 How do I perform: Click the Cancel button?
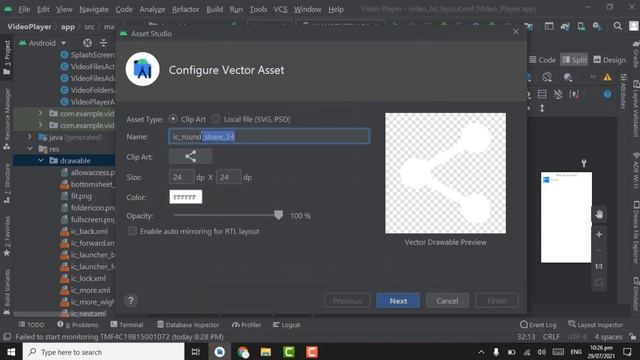[447, 300]
